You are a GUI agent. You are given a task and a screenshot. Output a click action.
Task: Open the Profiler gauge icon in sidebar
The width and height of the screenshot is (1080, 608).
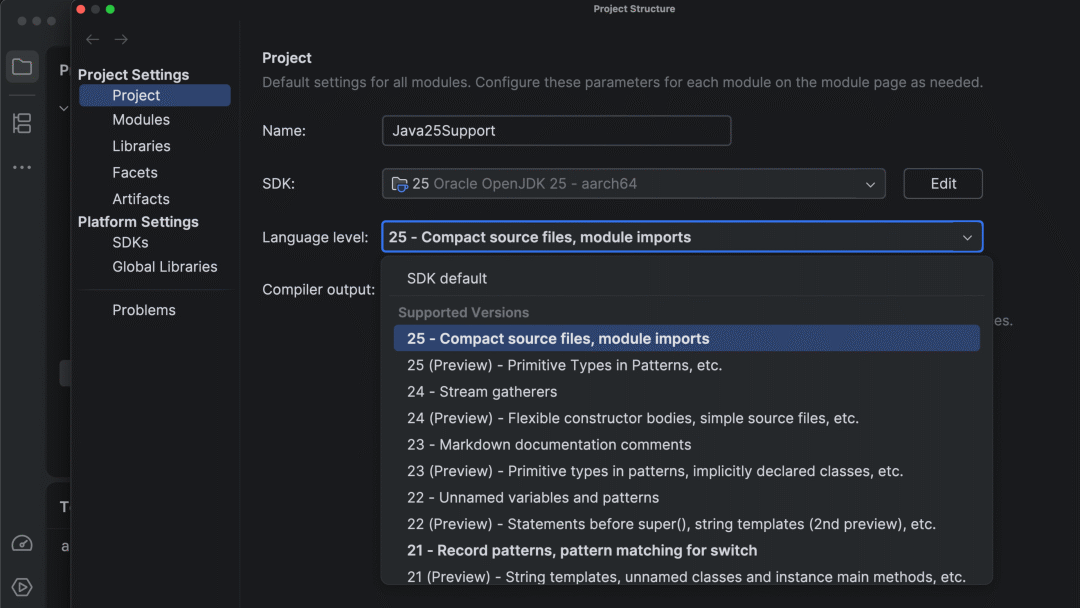coord(22,544)
